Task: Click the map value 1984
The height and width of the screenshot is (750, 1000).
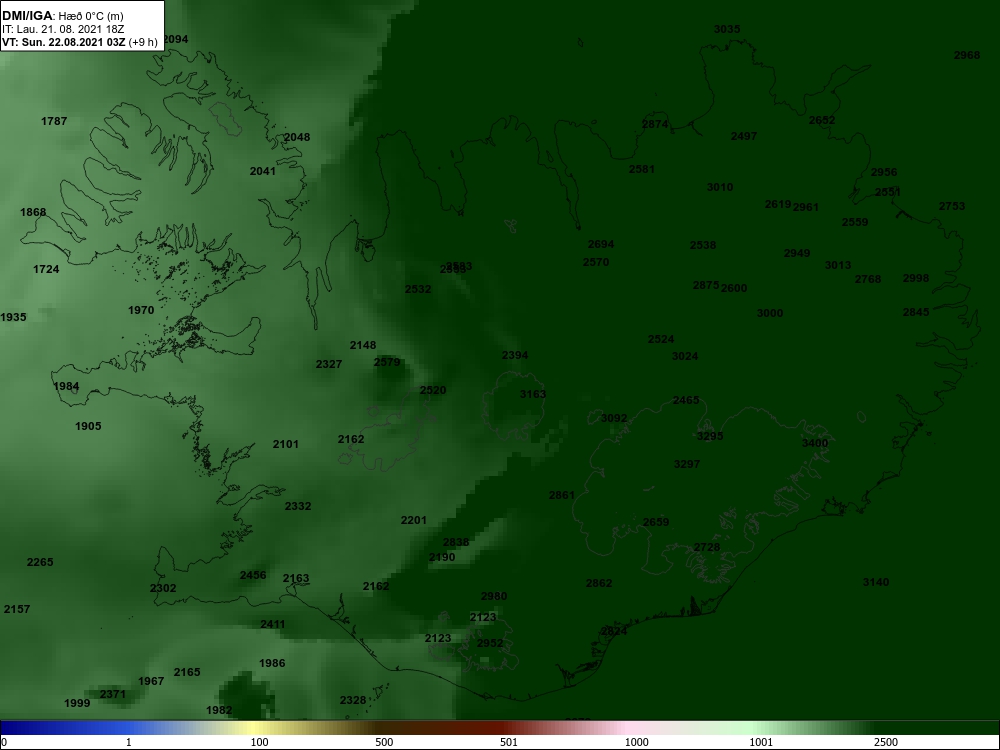Action: (66, 386)
